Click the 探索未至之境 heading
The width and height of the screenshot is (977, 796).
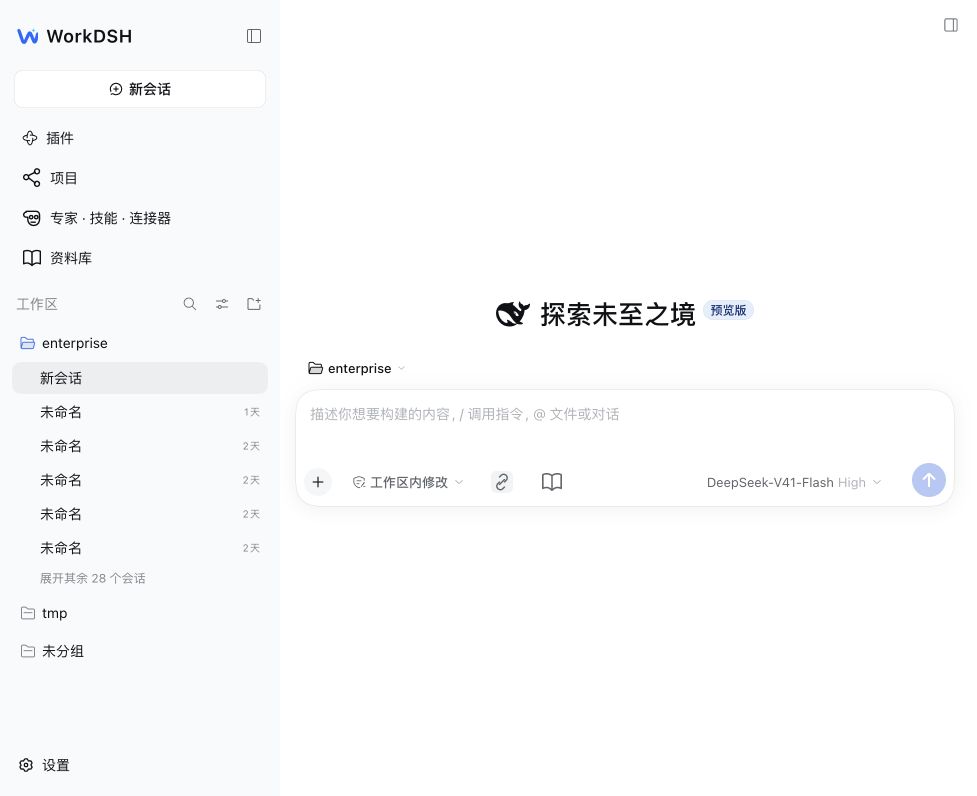(x=617, y=315)
